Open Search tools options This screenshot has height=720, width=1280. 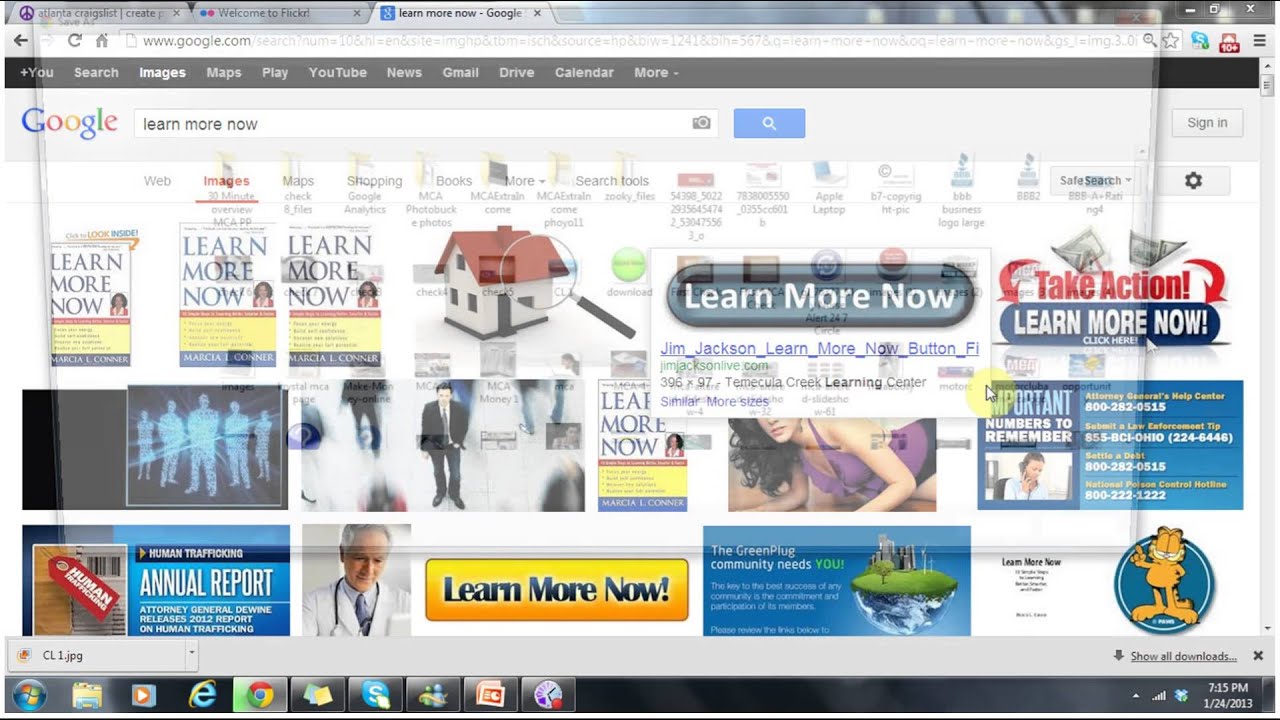(x=612, y=181)
